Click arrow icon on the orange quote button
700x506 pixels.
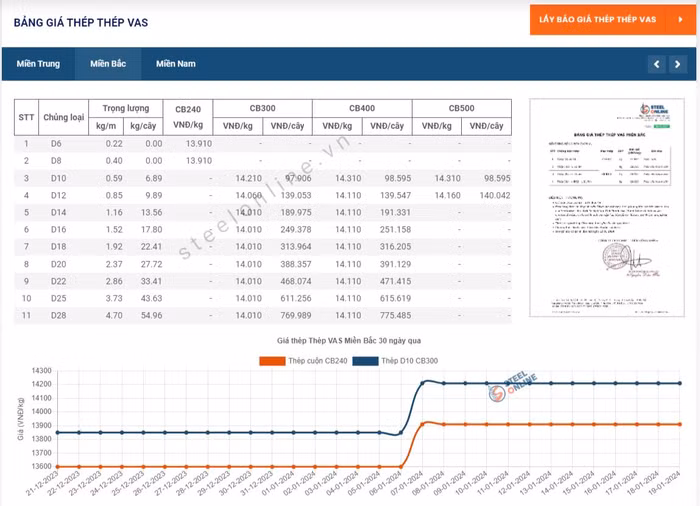click(680, 20)
